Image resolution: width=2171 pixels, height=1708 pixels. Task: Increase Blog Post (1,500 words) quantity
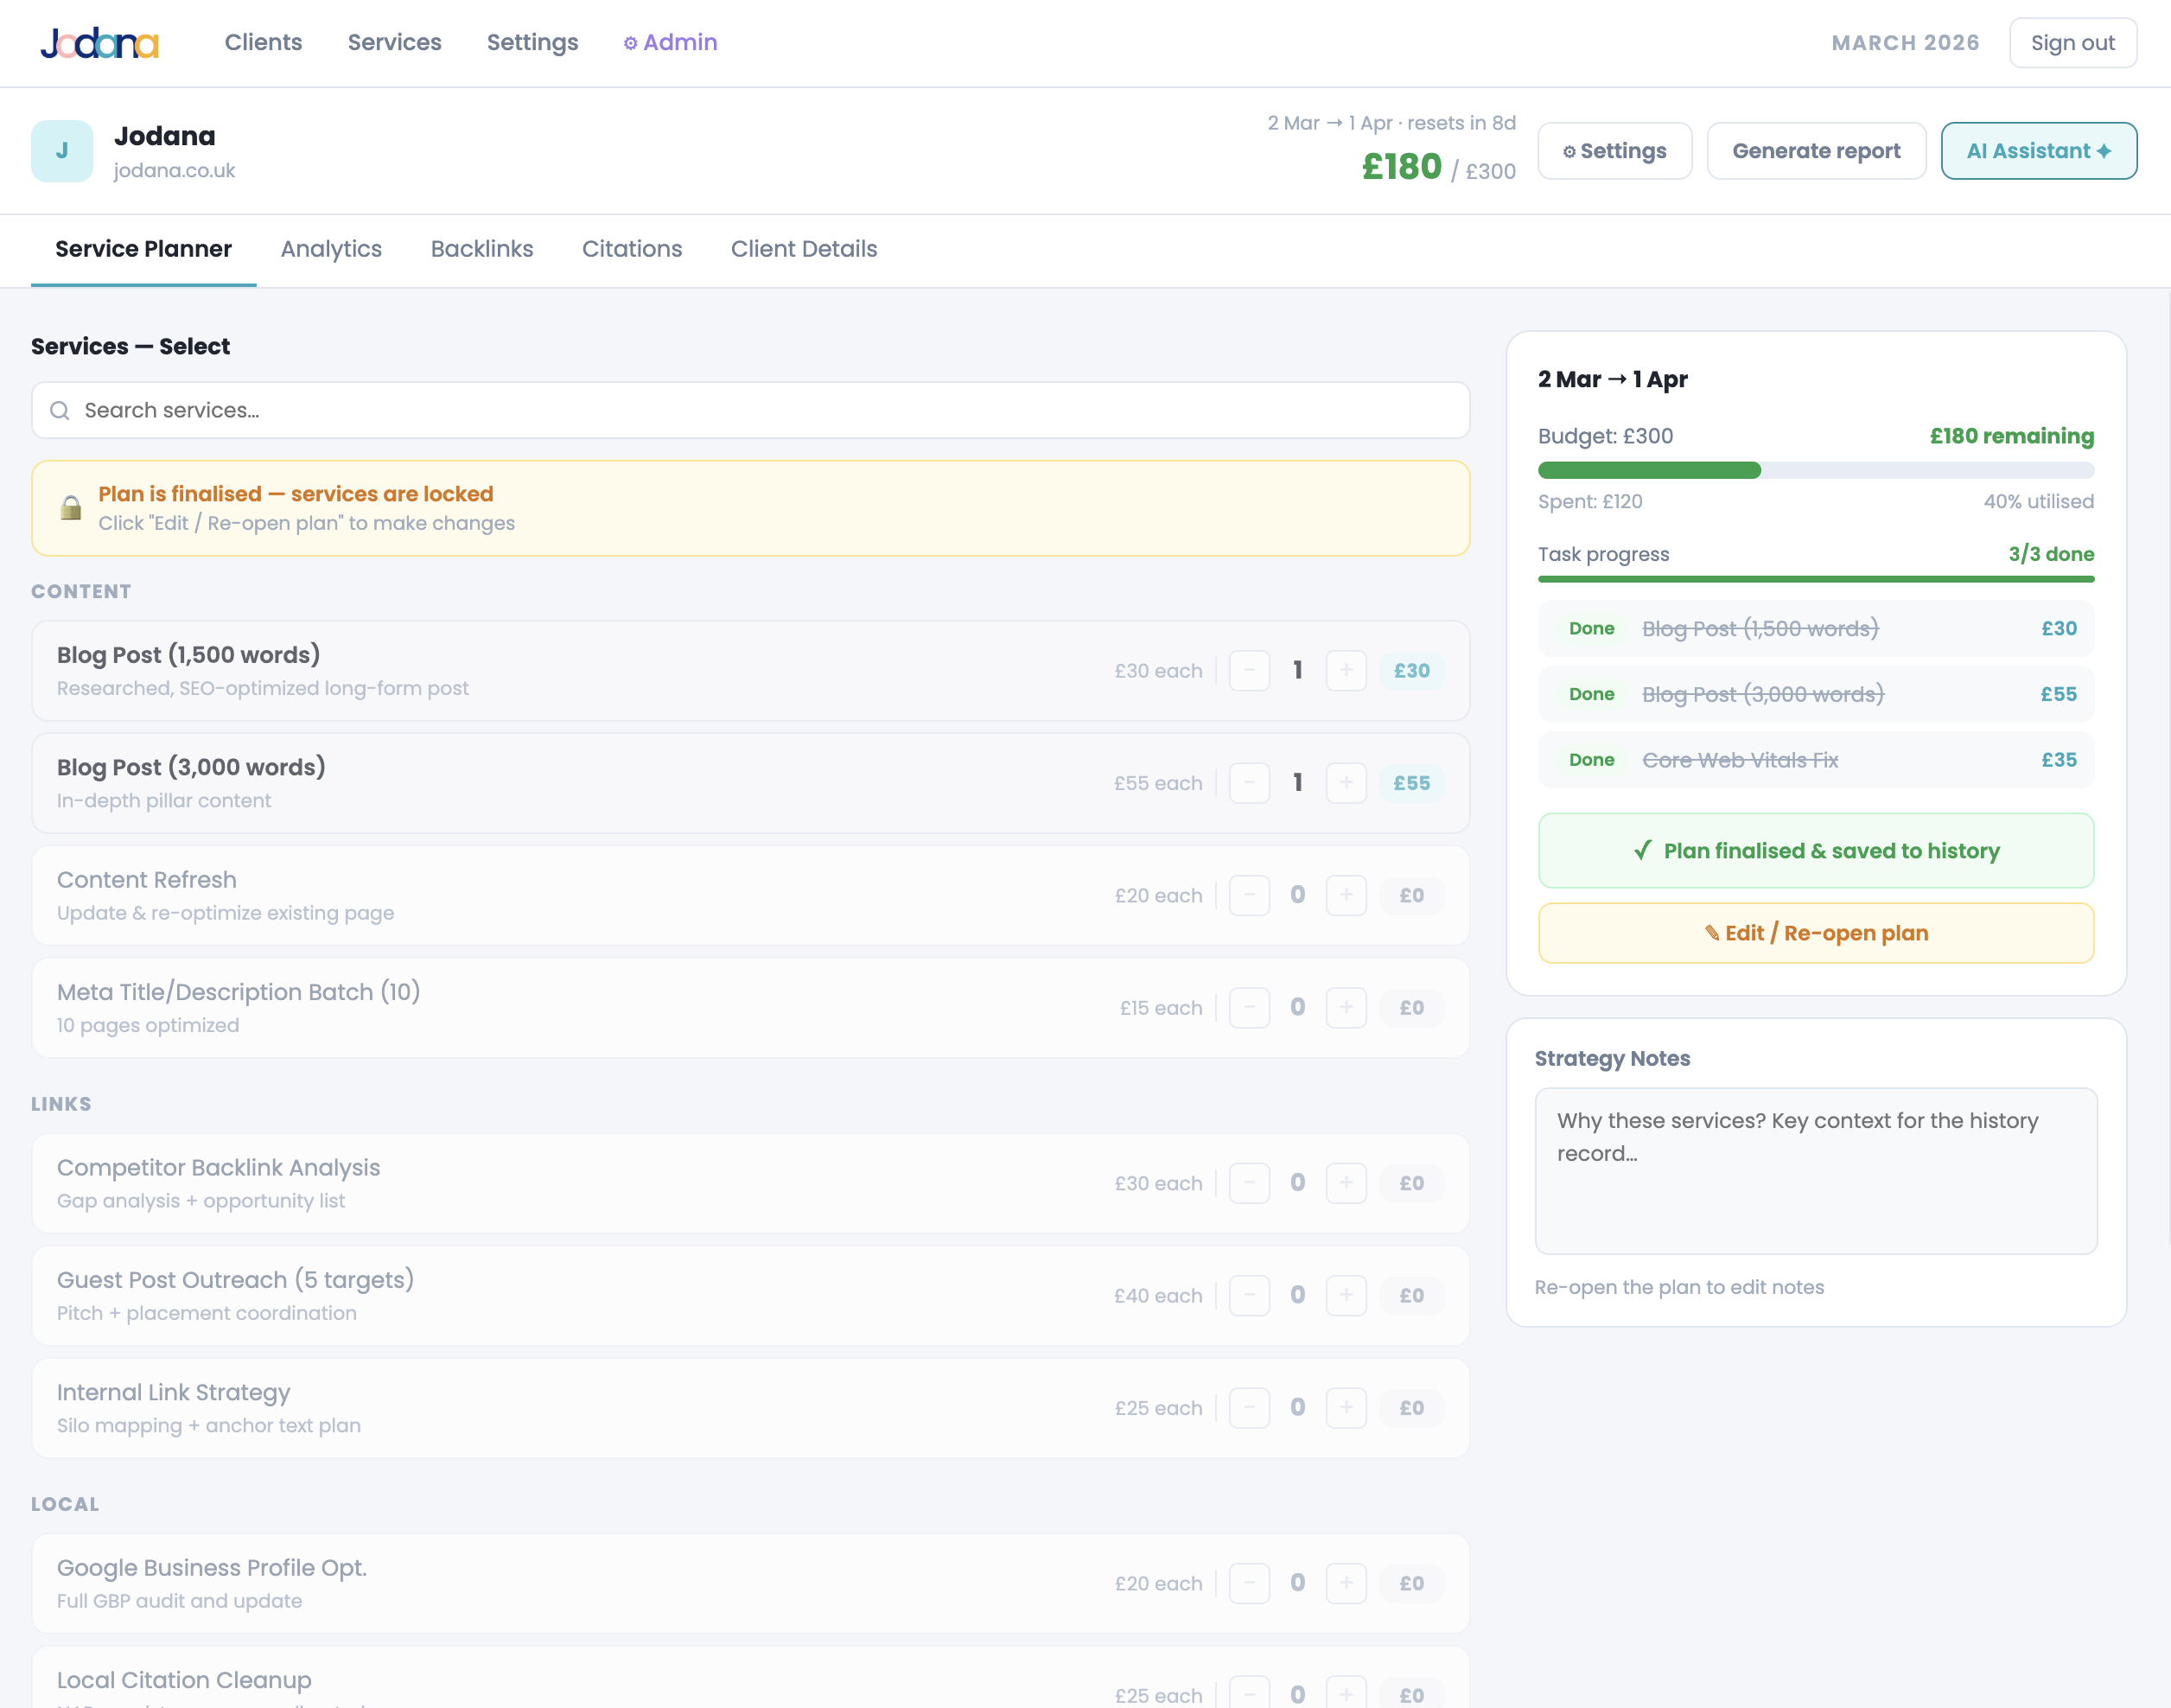tap(1346, 670)
